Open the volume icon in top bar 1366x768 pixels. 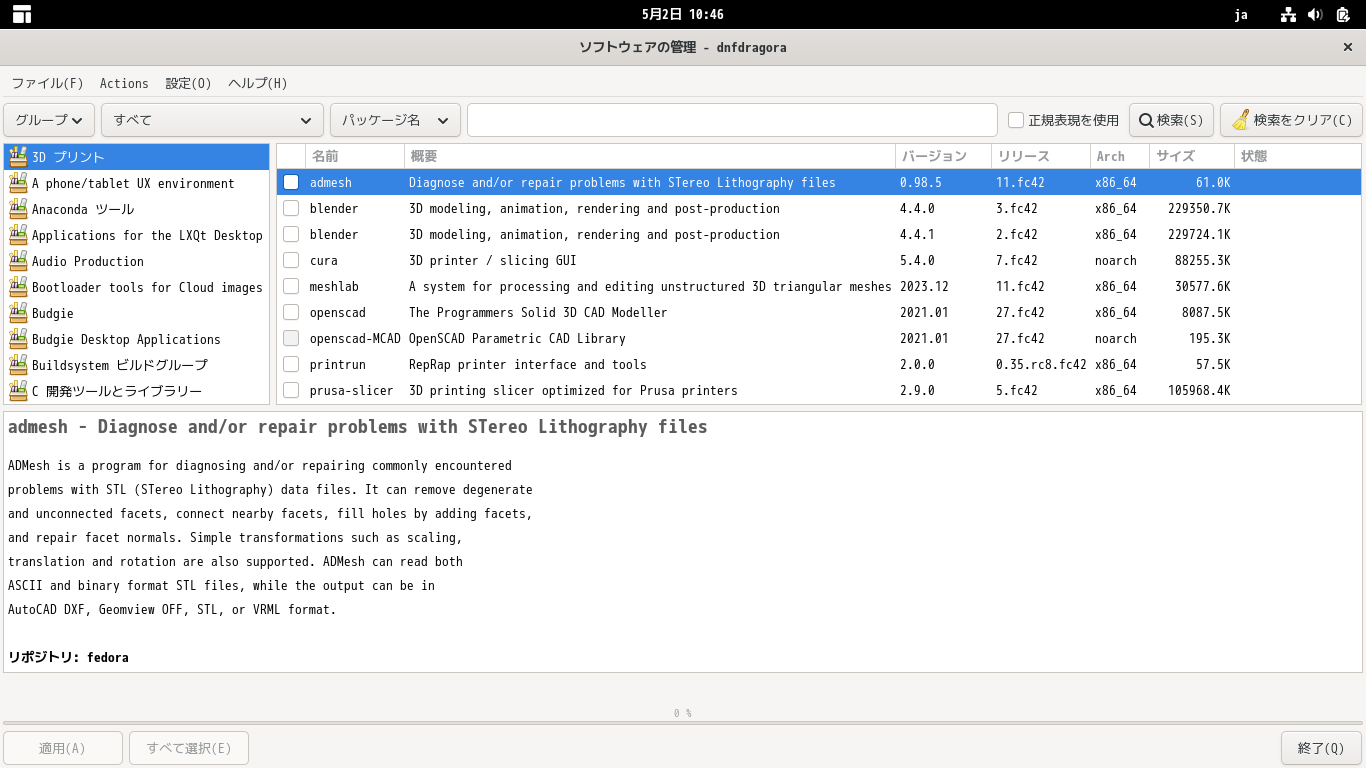1315,14
